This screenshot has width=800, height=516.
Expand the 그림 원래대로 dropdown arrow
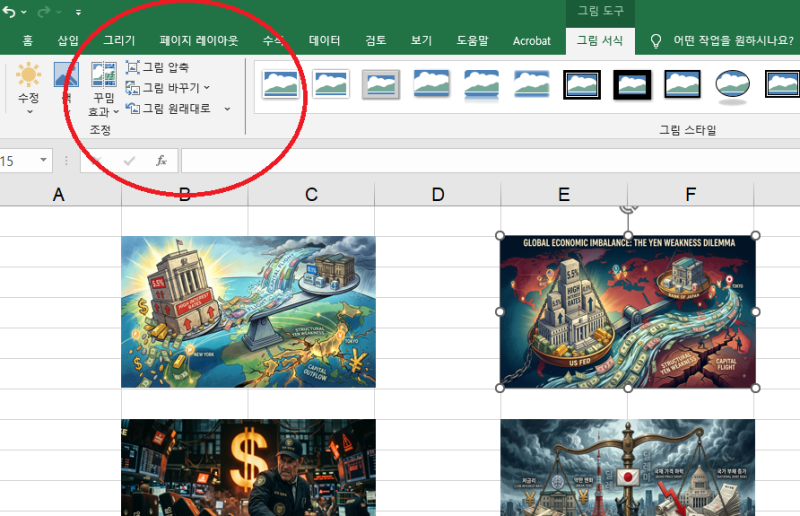coord(228,109)
